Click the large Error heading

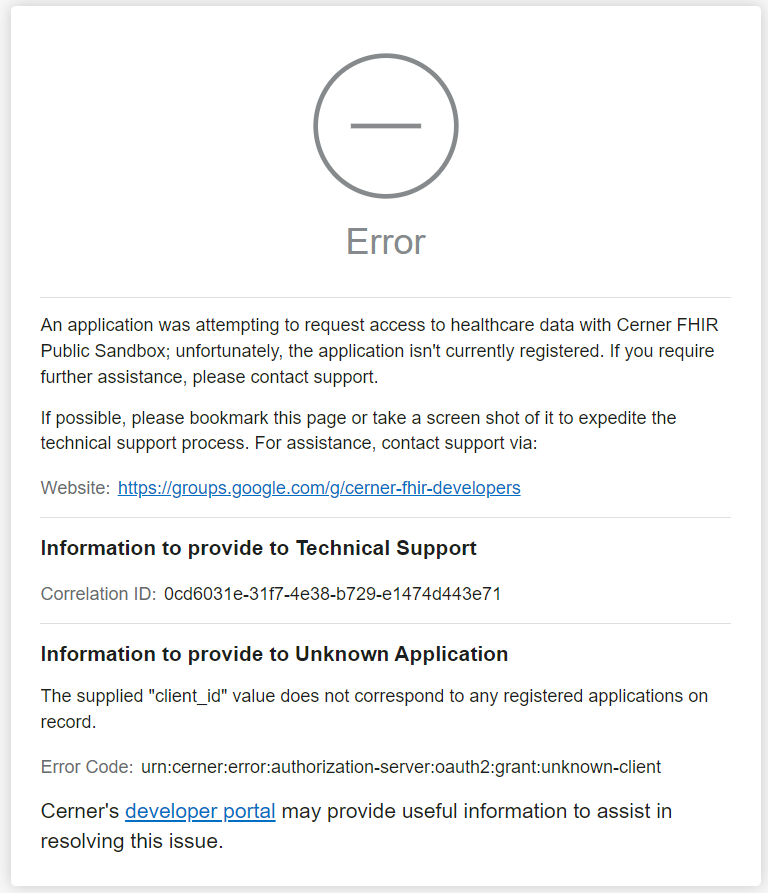coord(385,242)
